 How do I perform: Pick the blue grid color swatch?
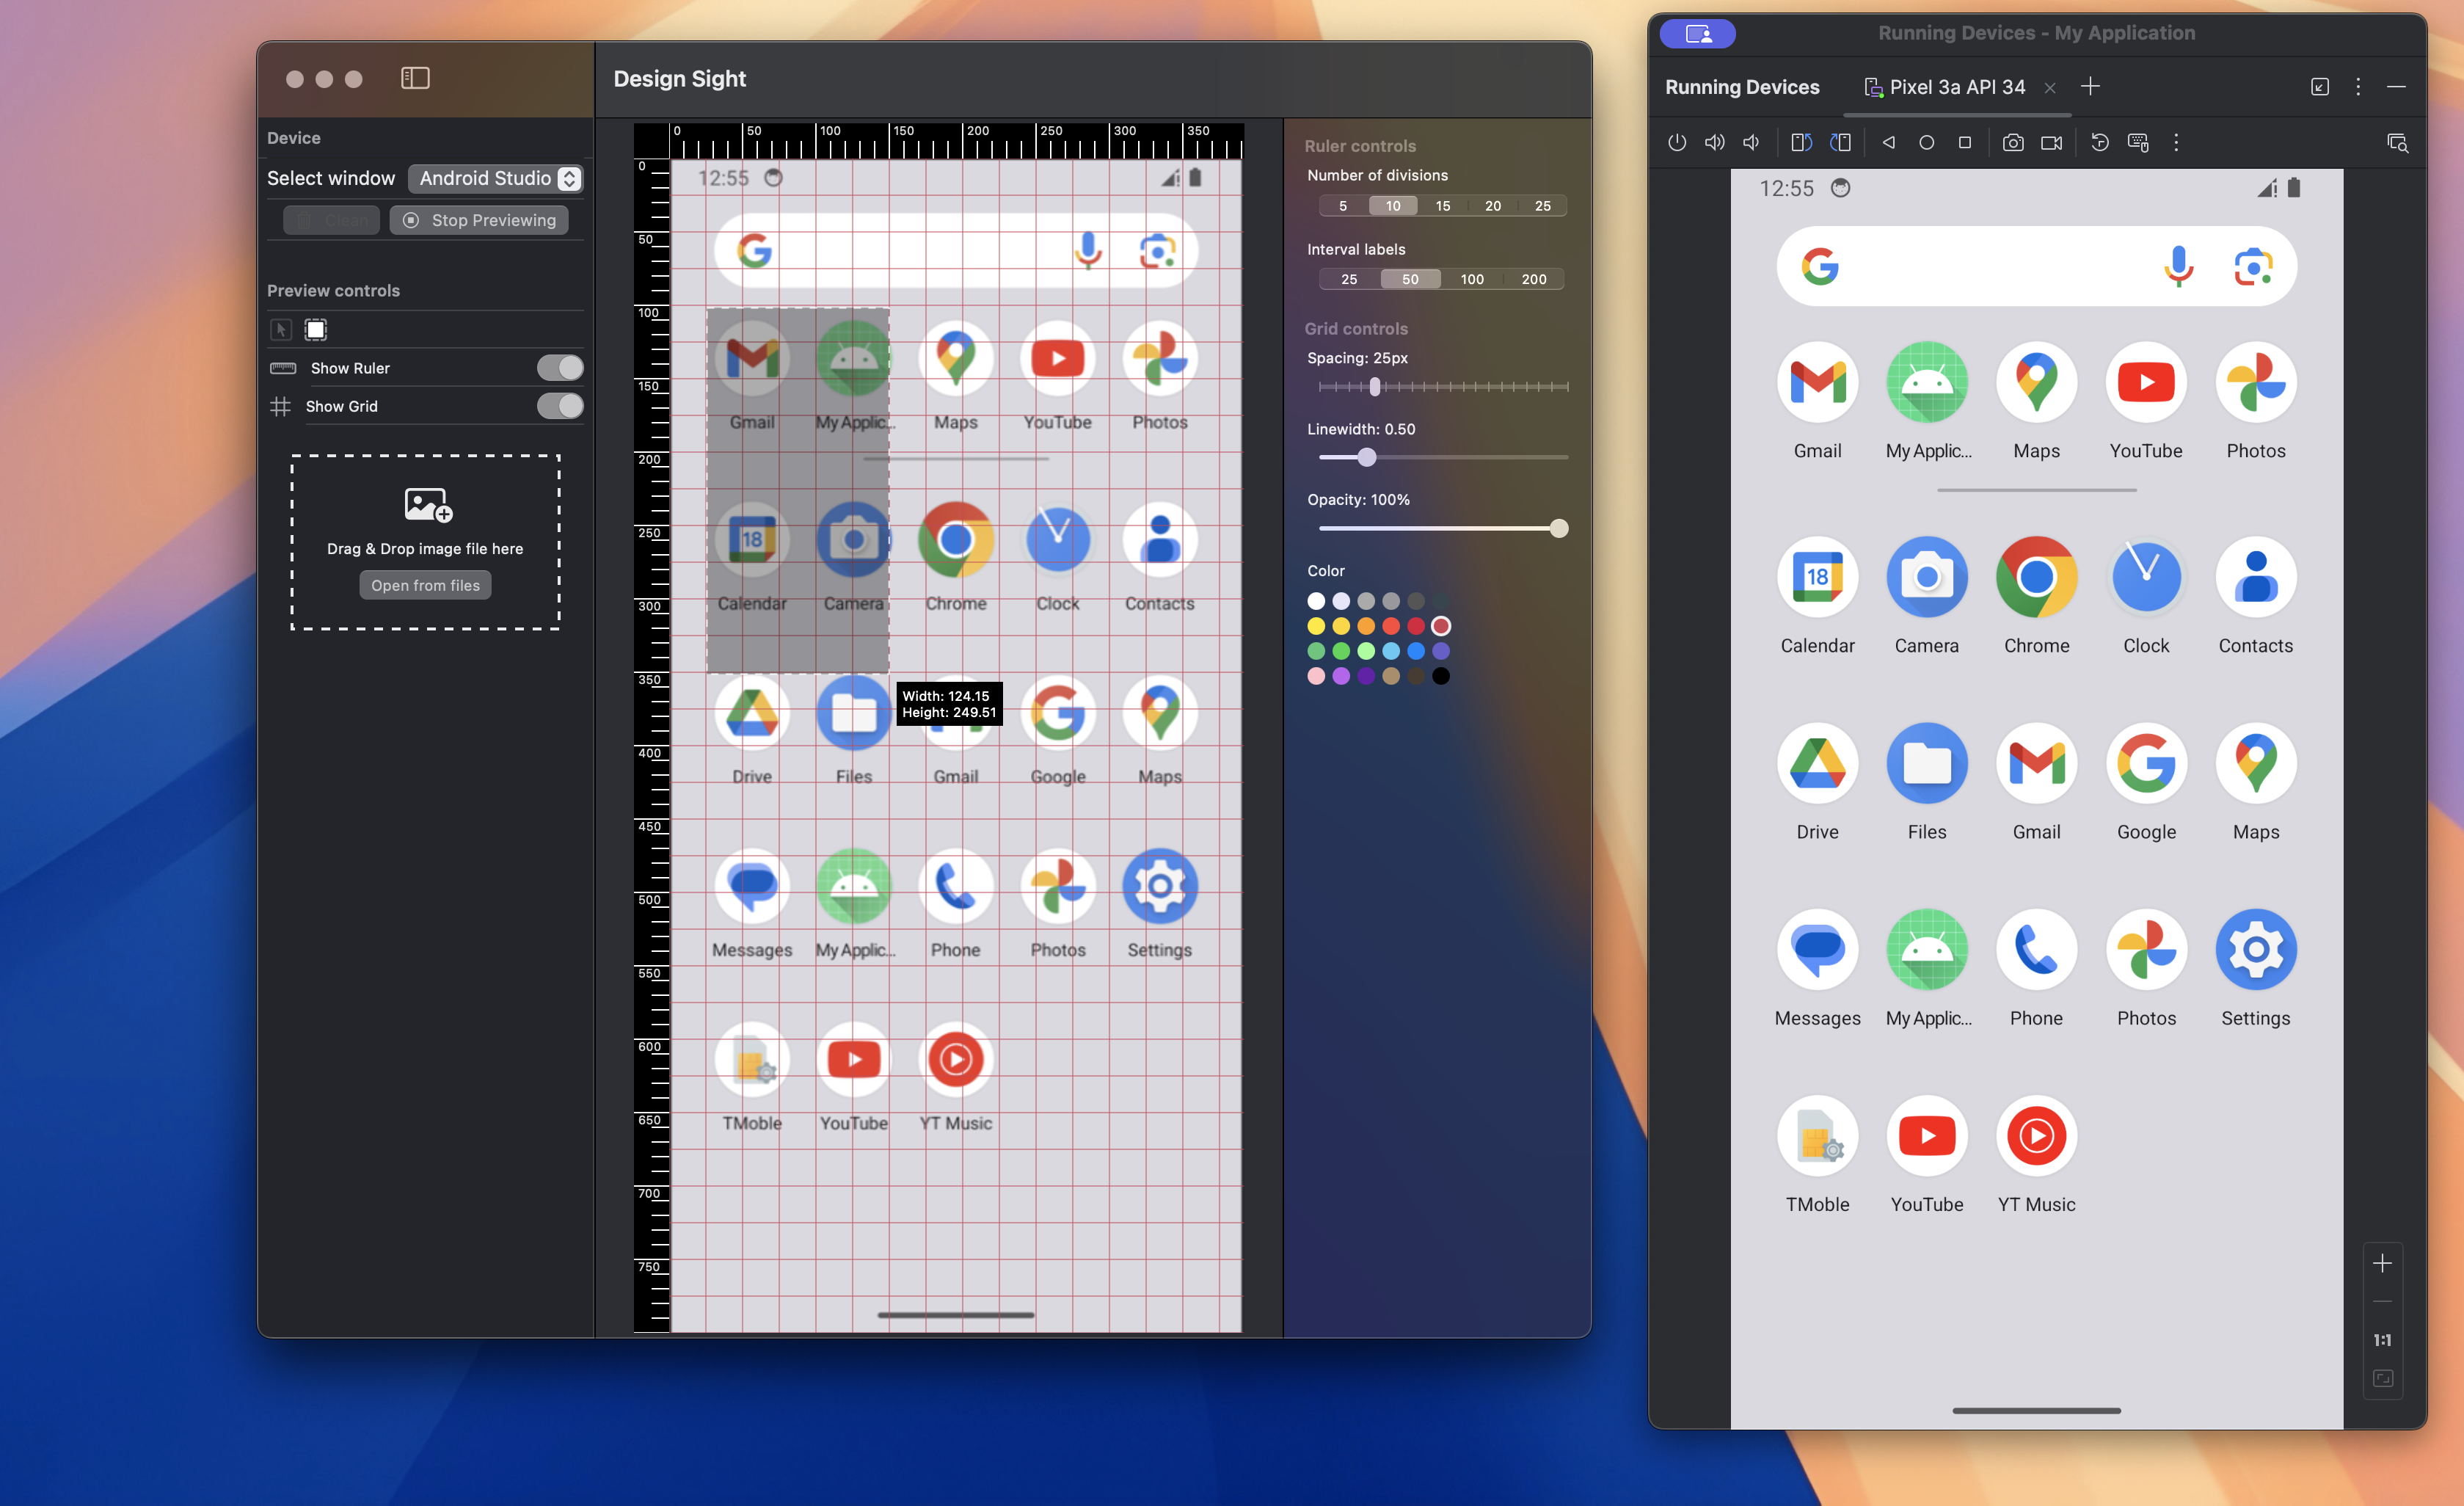(1416, 651)
